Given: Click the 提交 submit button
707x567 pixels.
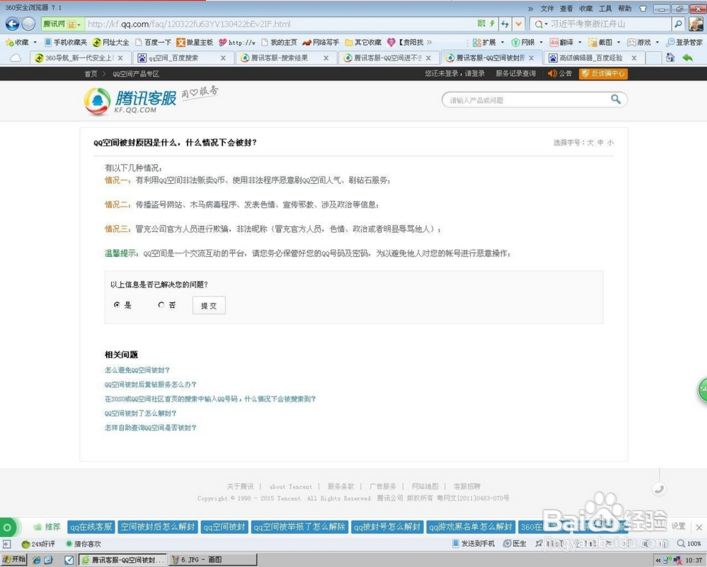Looking at the screenshot, I should click(x=209, y=306).
